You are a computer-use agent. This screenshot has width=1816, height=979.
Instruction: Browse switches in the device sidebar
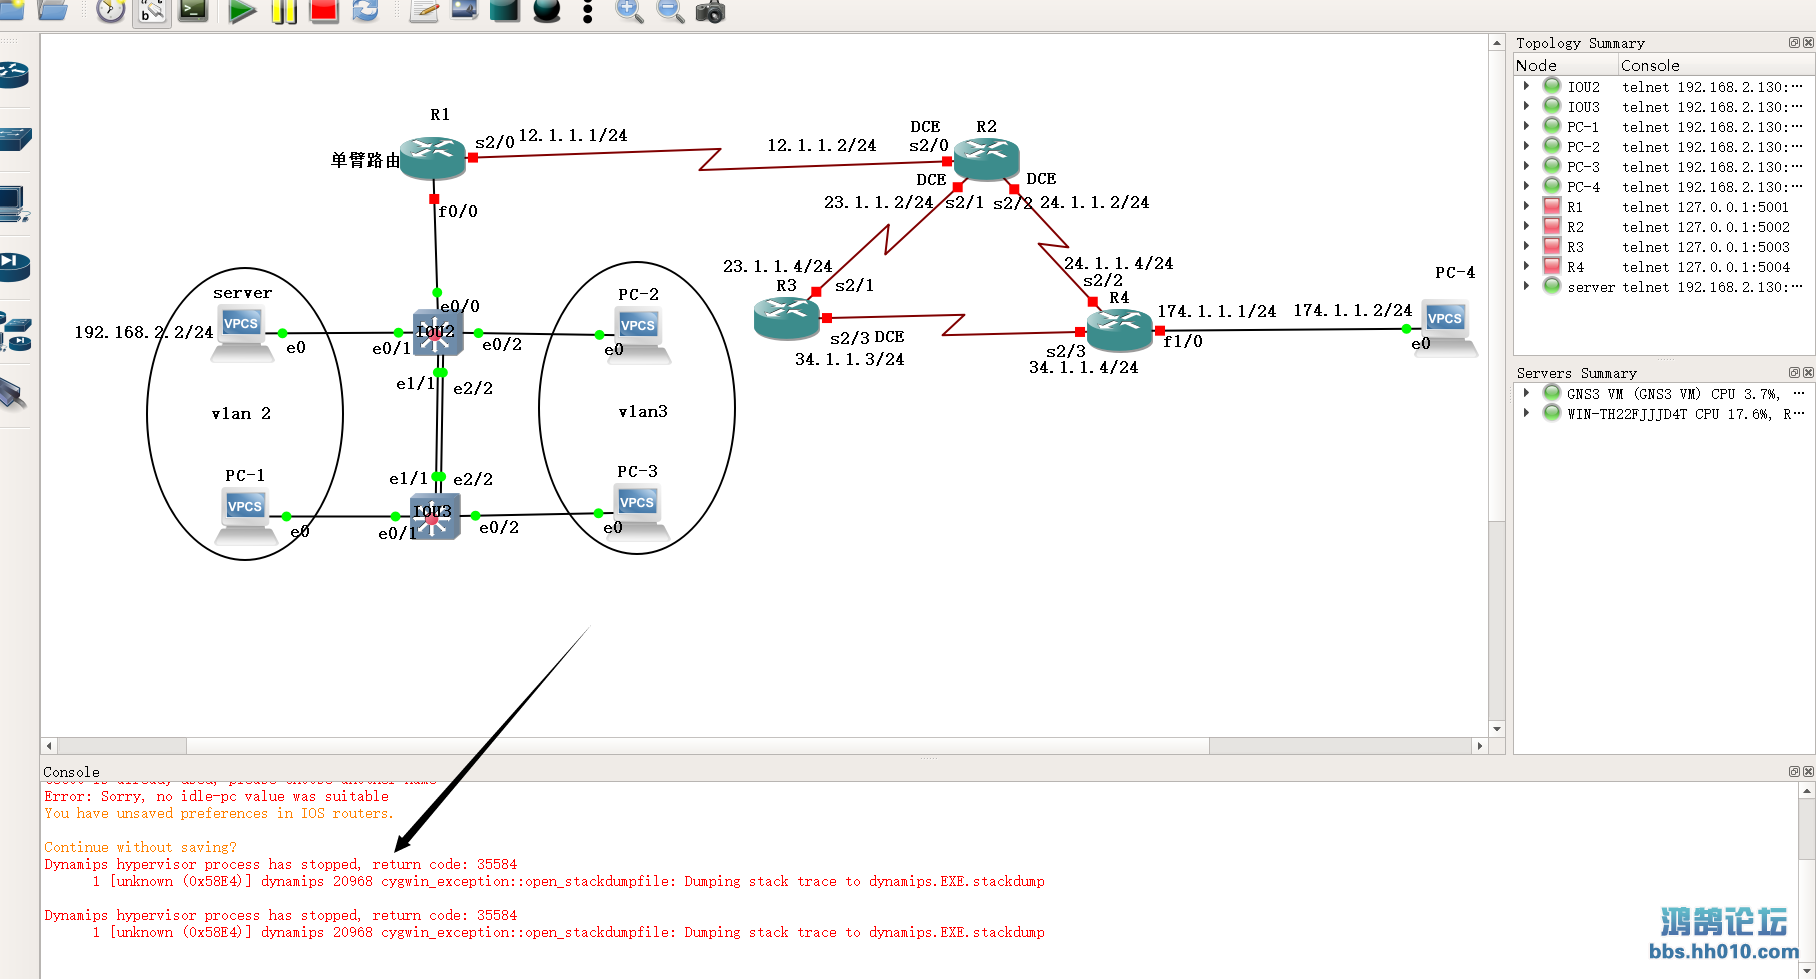point(14,138)
